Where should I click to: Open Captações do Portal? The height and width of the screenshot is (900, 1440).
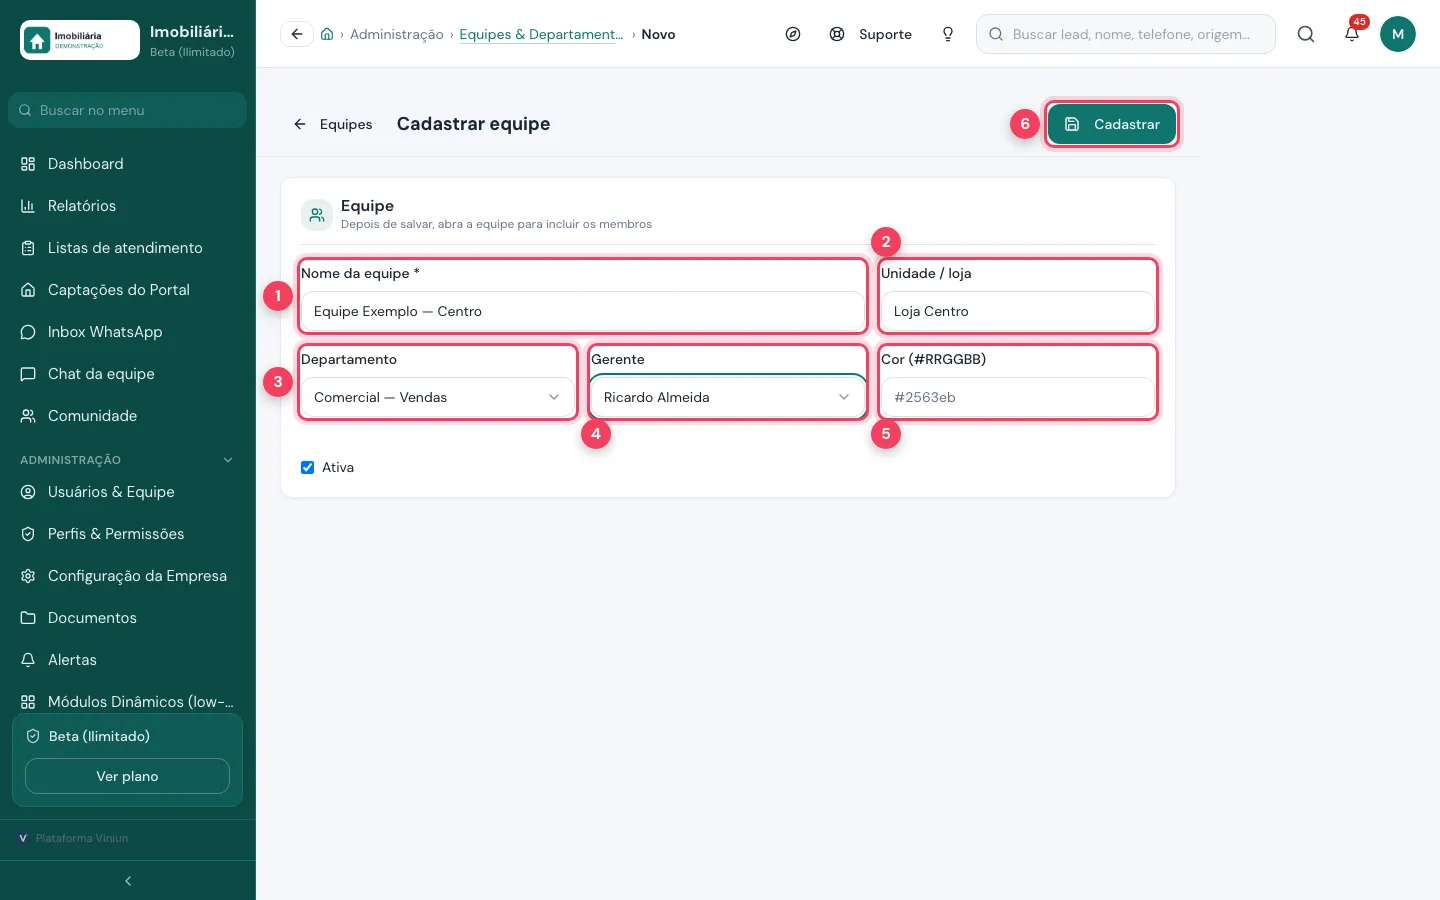(x=128, y=290)
